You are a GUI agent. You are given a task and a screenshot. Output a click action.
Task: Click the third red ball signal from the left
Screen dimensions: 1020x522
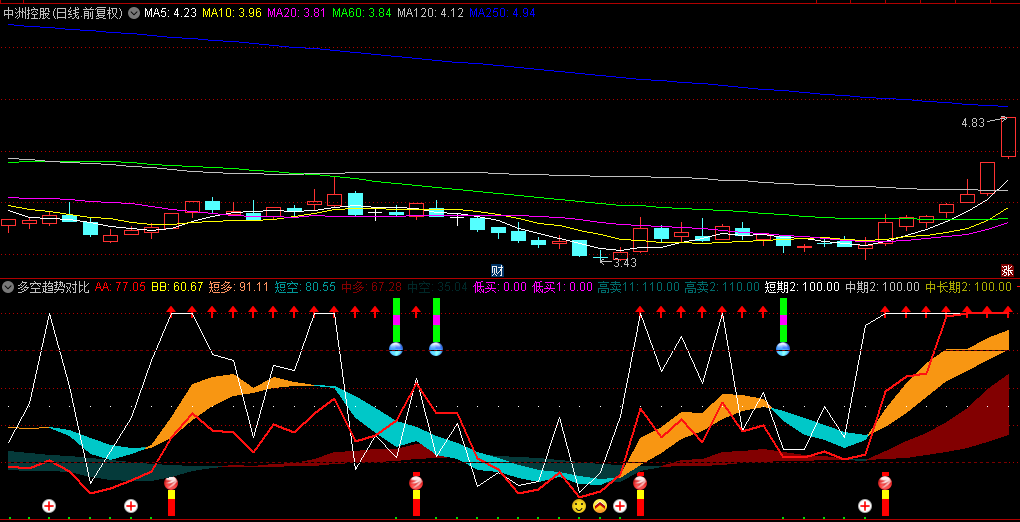(640, 483)
